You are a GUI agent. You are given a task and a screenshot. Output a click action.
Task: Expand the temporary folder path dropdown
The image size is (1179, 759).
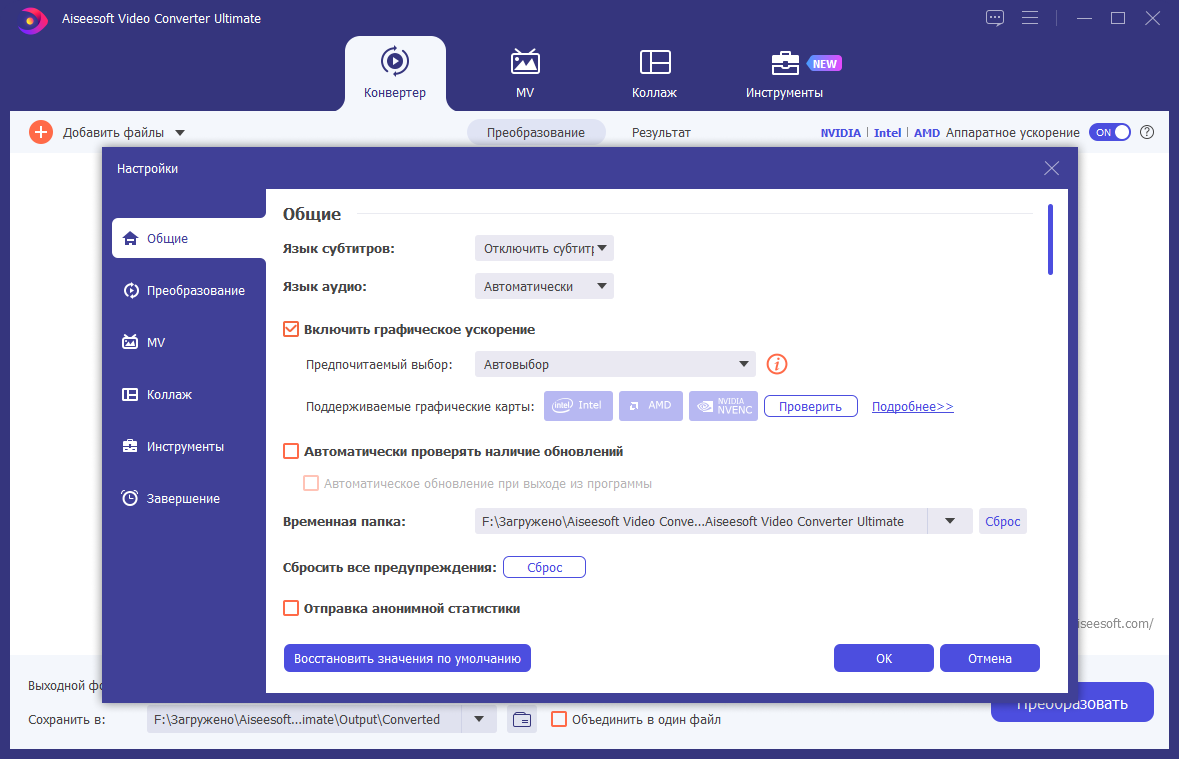tap(950, 521)
